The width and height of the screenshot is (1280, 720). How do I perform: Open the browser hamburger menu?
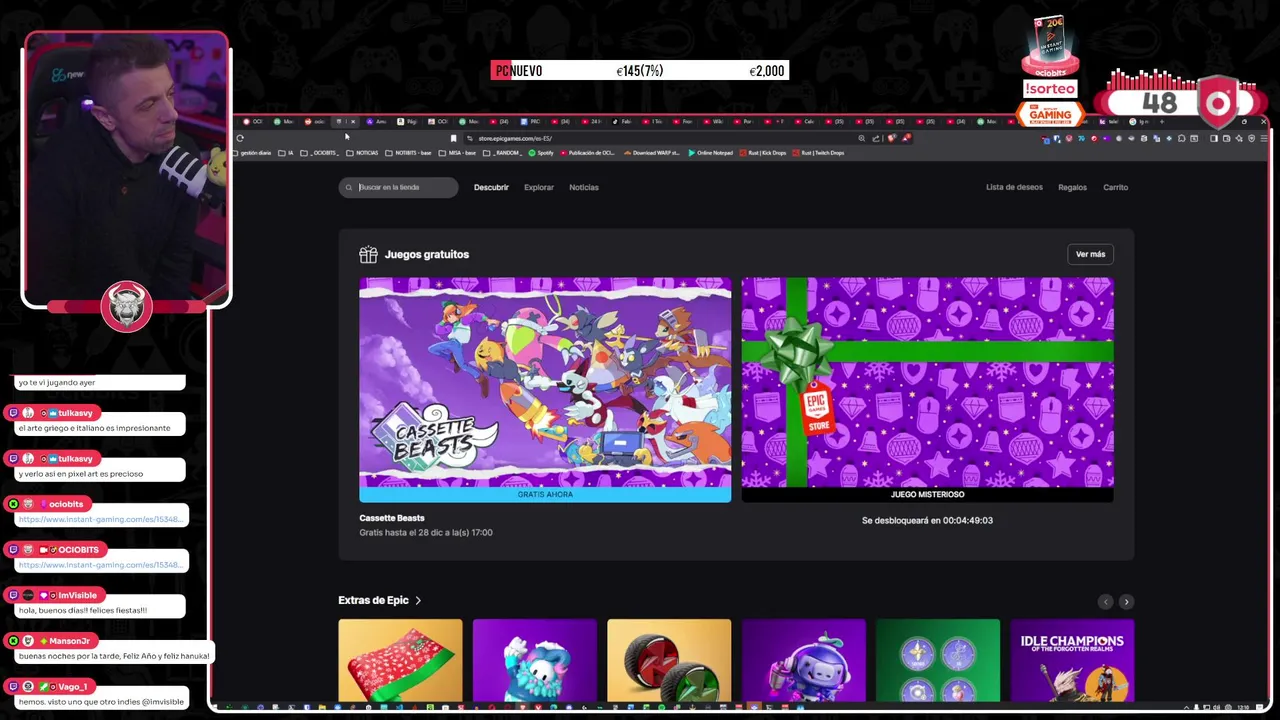point(1264,138)
